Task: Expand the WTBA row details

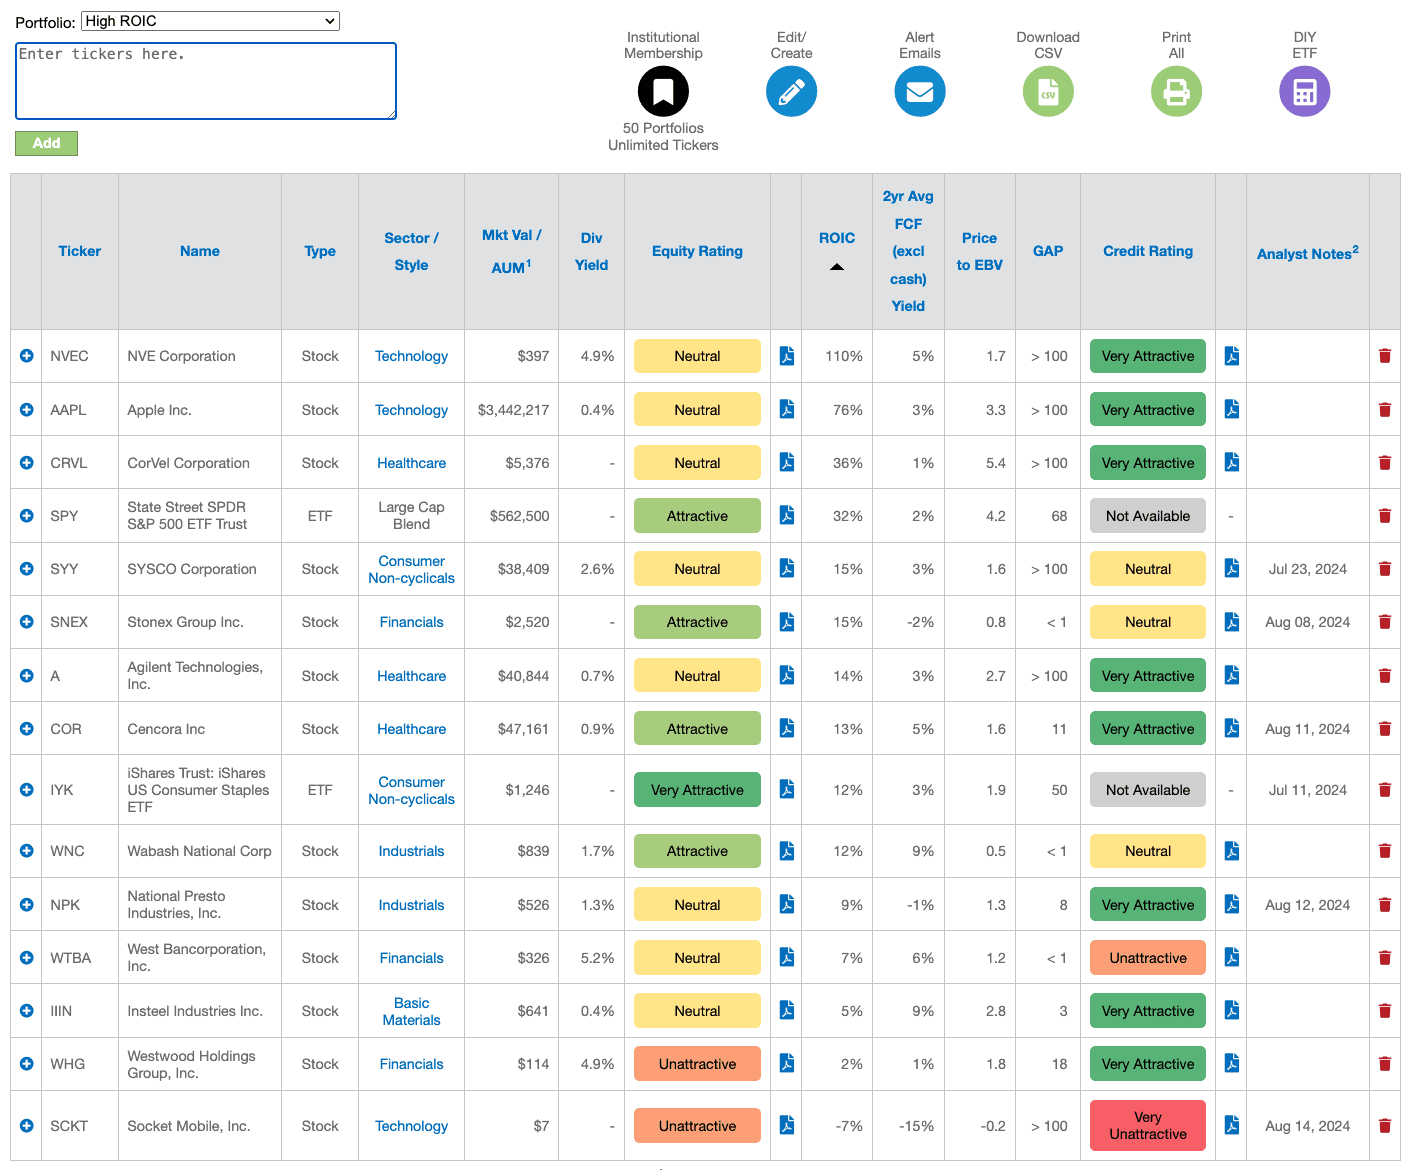Action: (27, 958)
